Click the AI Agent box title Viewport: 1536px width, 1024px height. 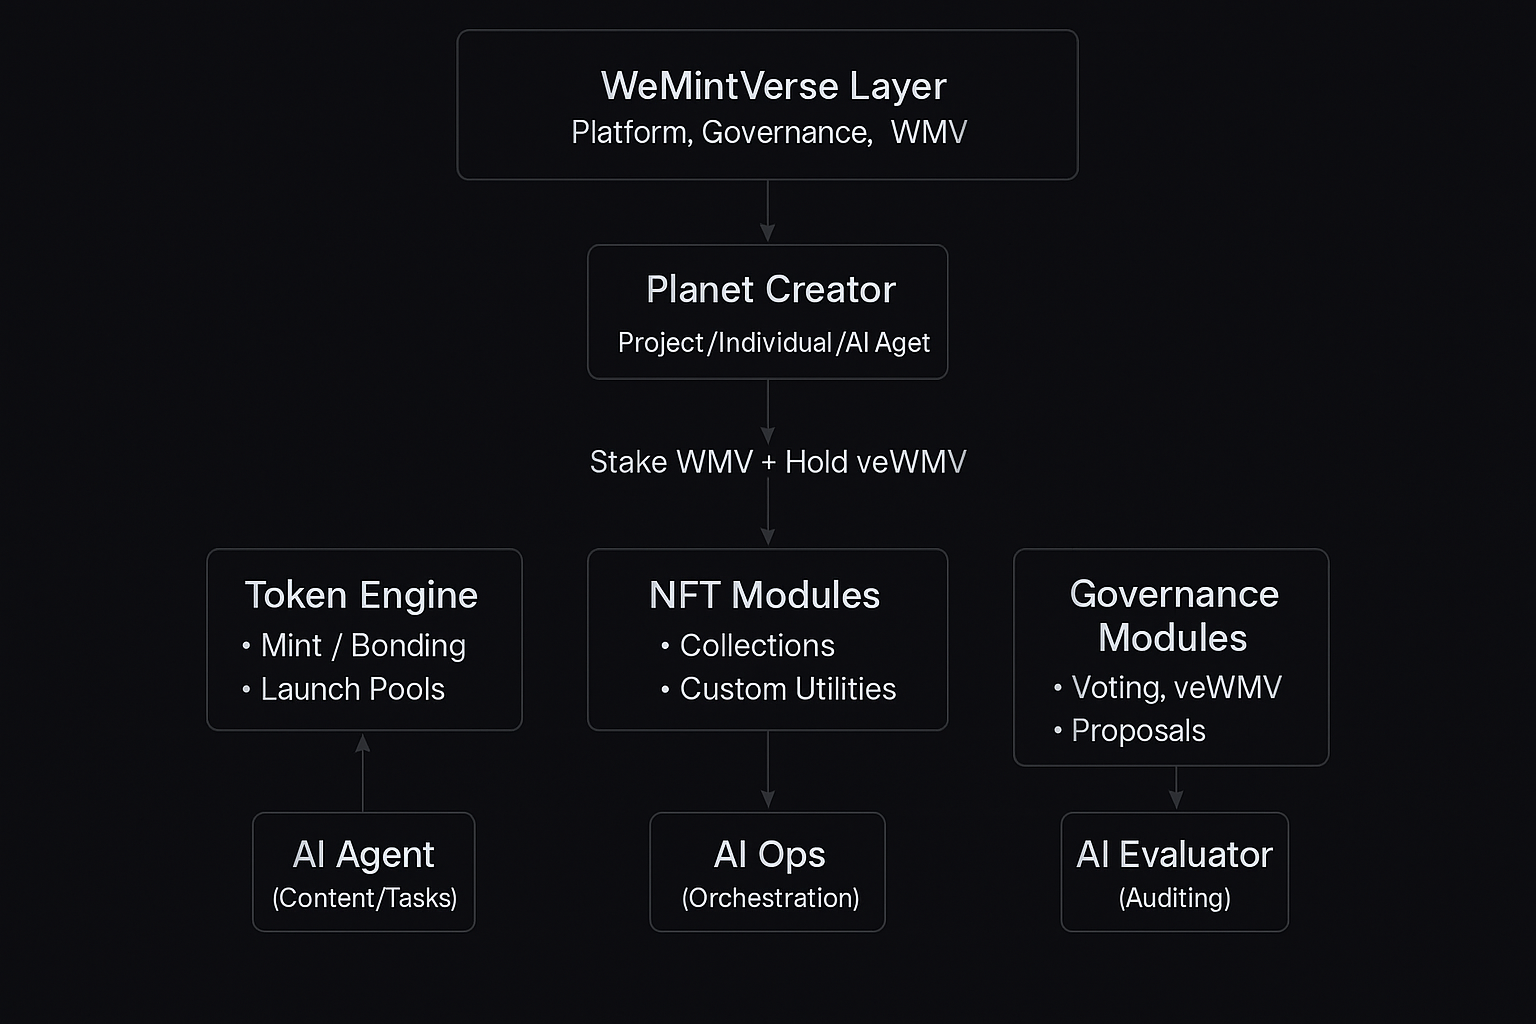363,855
